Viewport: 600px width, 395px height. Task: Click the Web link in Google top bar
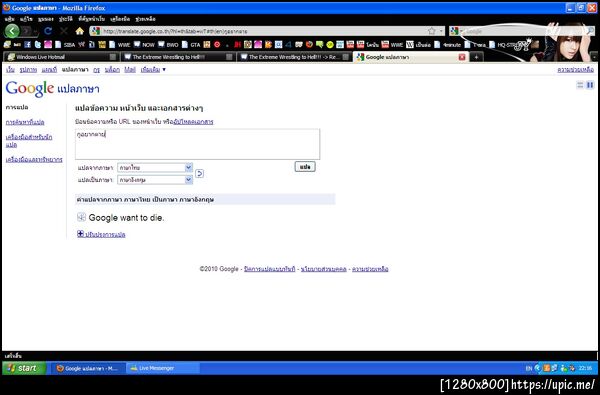(10, 70)
